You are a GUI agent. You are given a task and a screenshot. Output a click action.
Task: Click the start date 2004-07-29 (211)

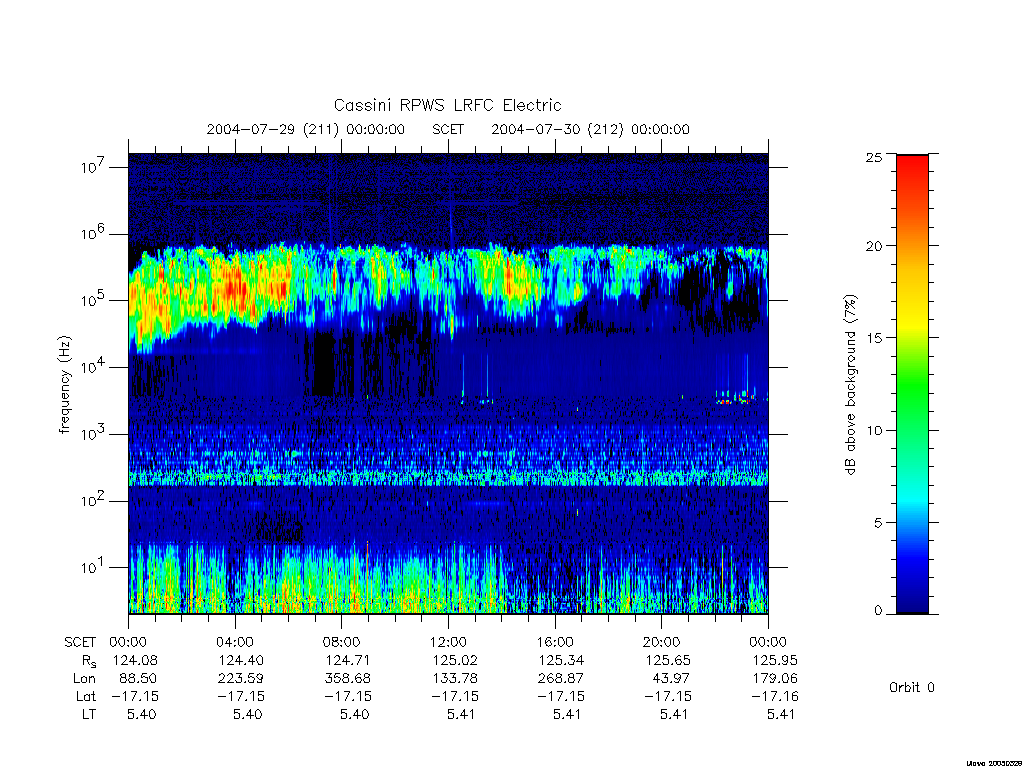[273, 129]
